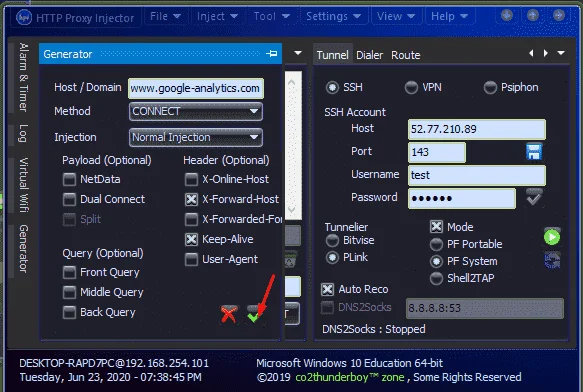Select the SSH tunnel radio button
The height and width of the screenshot is (392, 583).
point(332,88)
